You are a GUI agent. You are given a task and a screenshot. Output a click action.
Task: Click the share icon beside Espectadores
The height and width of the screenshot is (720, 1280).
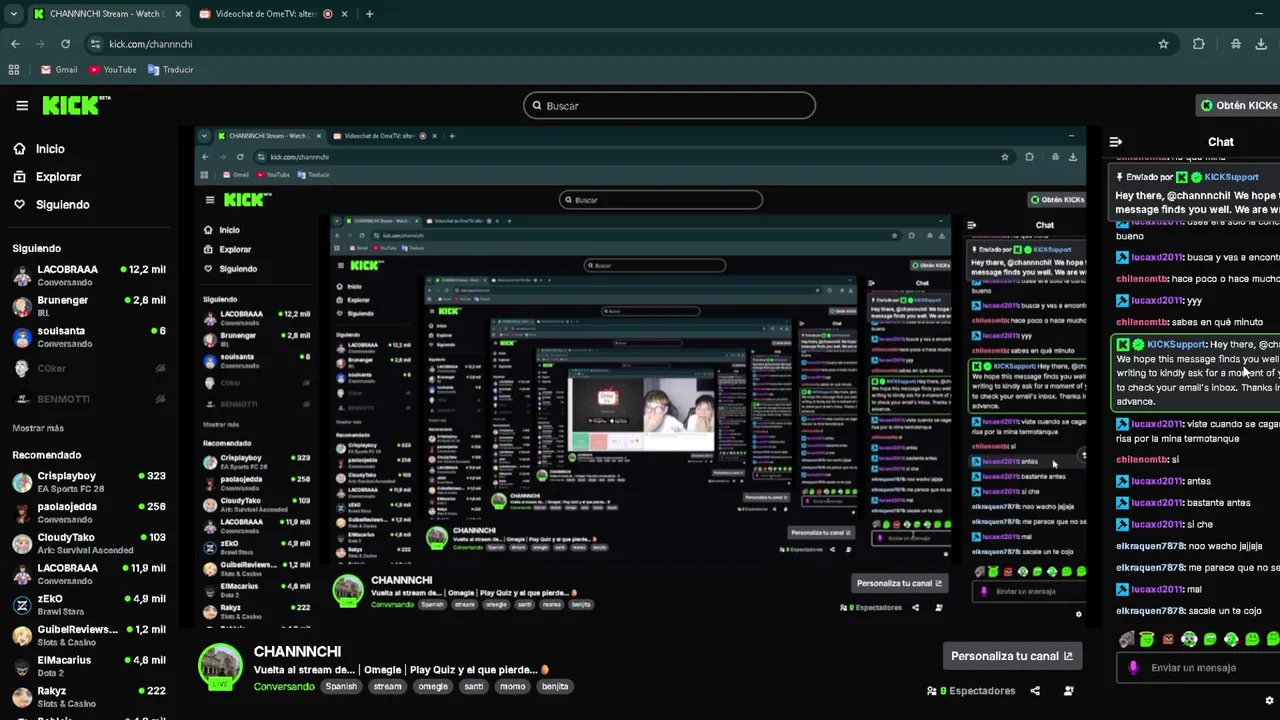(x=1035, y=690)
